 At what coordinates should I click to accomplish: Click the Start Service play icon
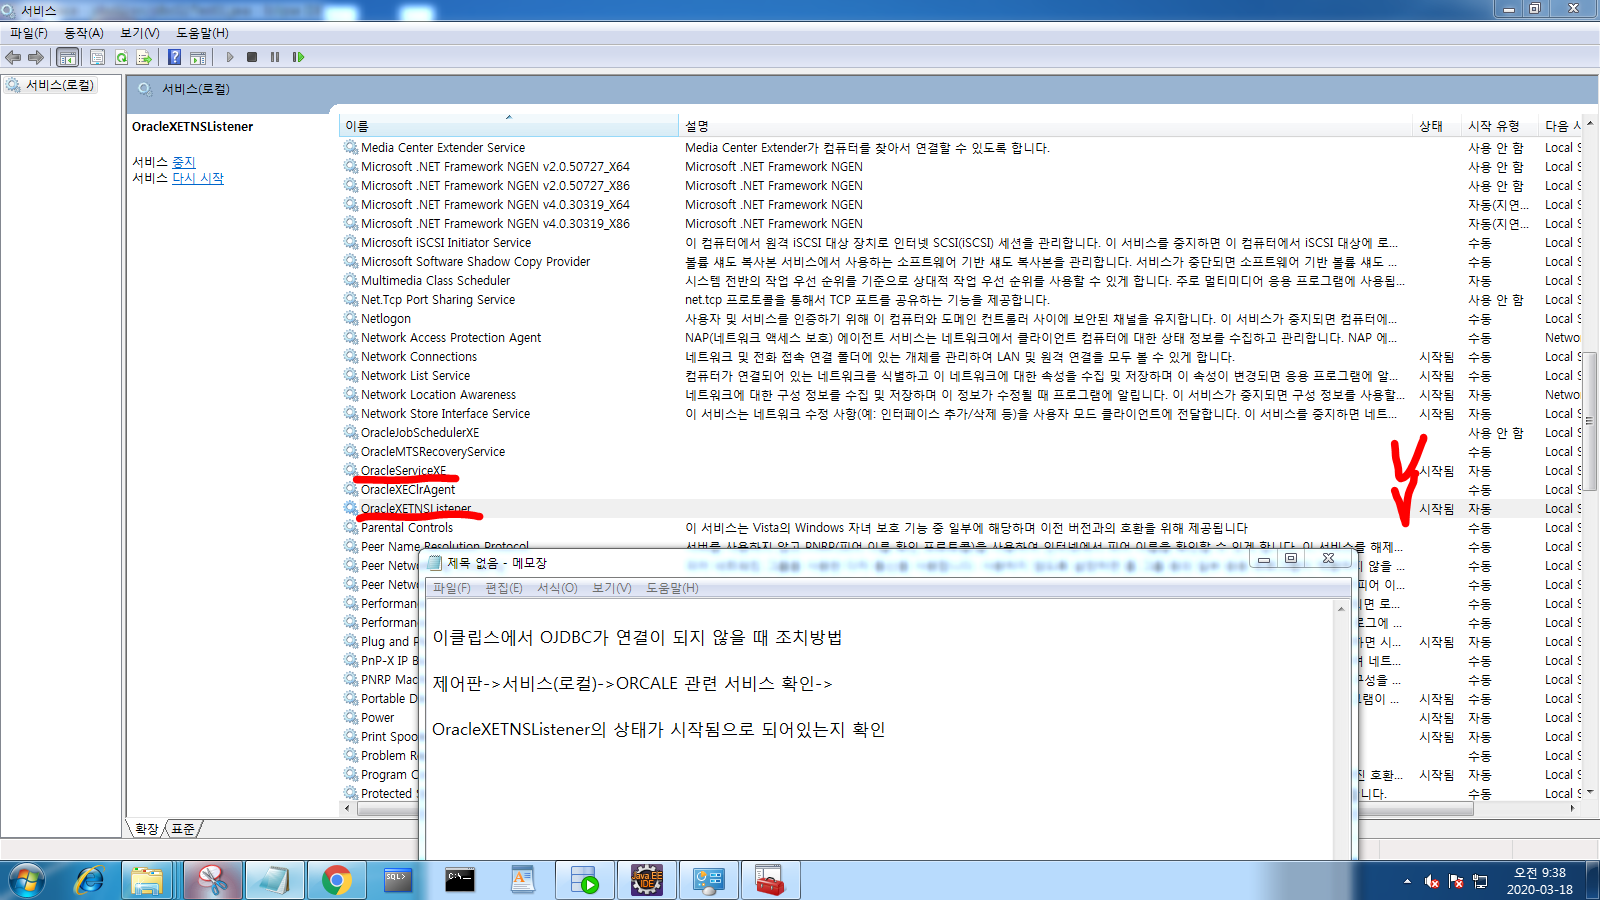coord(230,57)
